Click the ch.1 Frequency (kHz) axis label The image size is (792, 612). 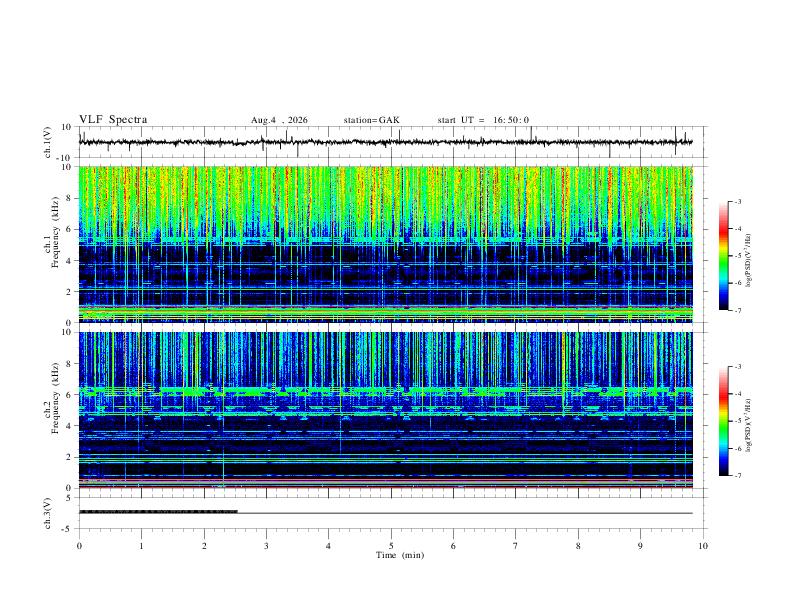[x=52, y=245]
